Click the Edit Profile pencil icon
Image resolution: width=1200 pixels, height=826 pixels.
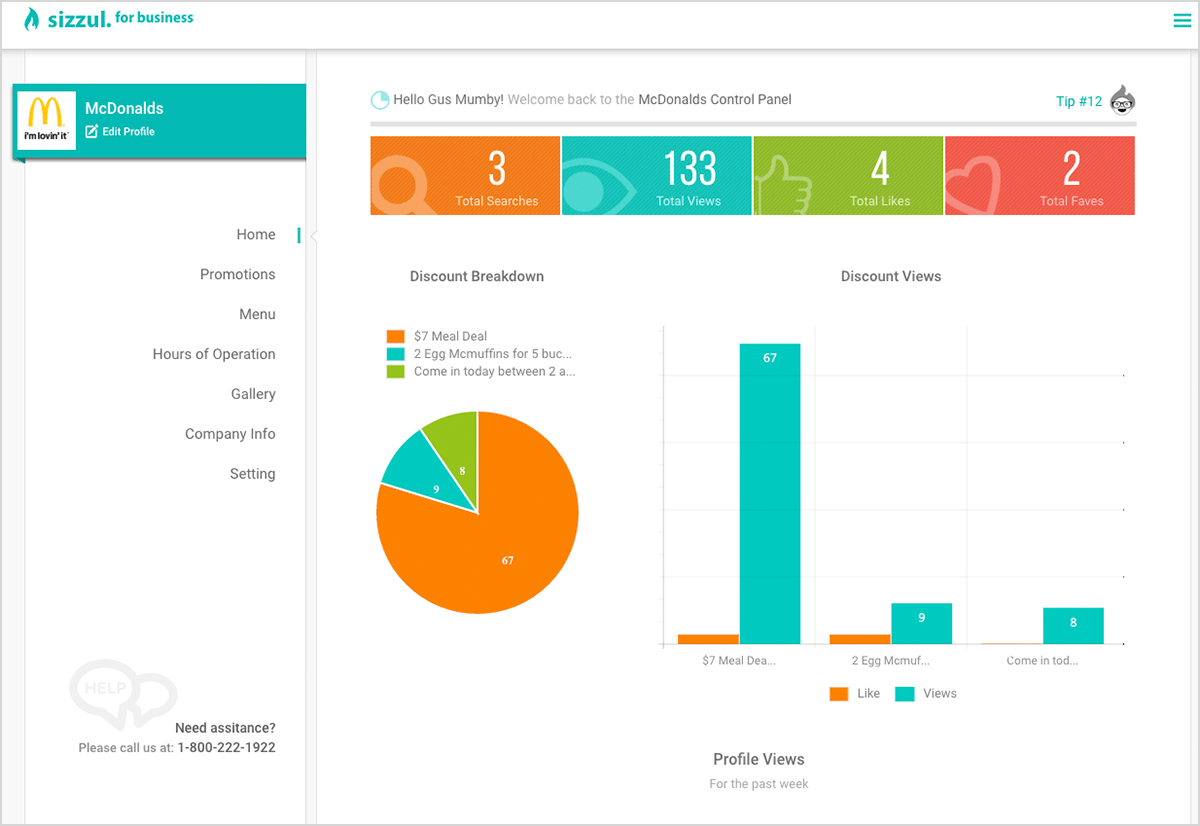click(92, 132)
